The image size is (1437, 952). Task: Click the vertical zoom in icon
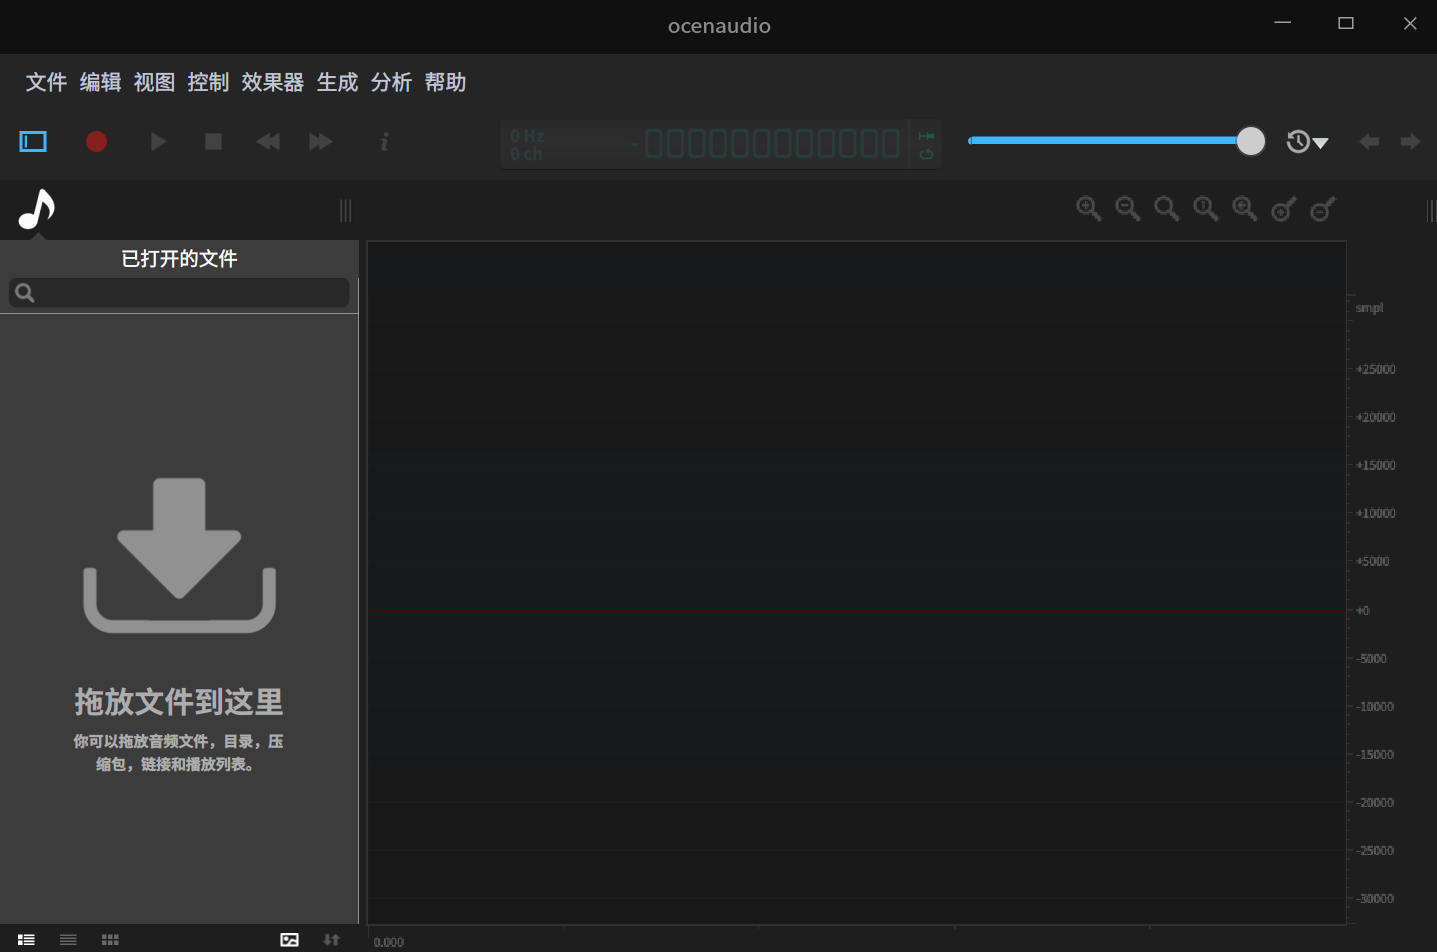1283,209
